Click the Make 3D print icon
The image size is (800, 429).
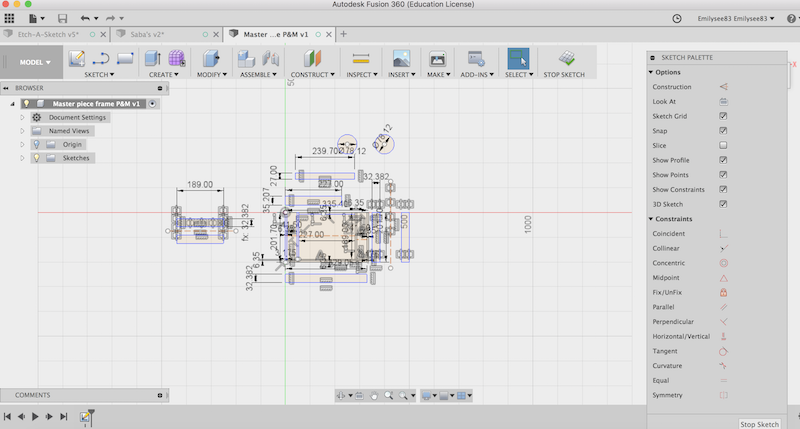438,59
